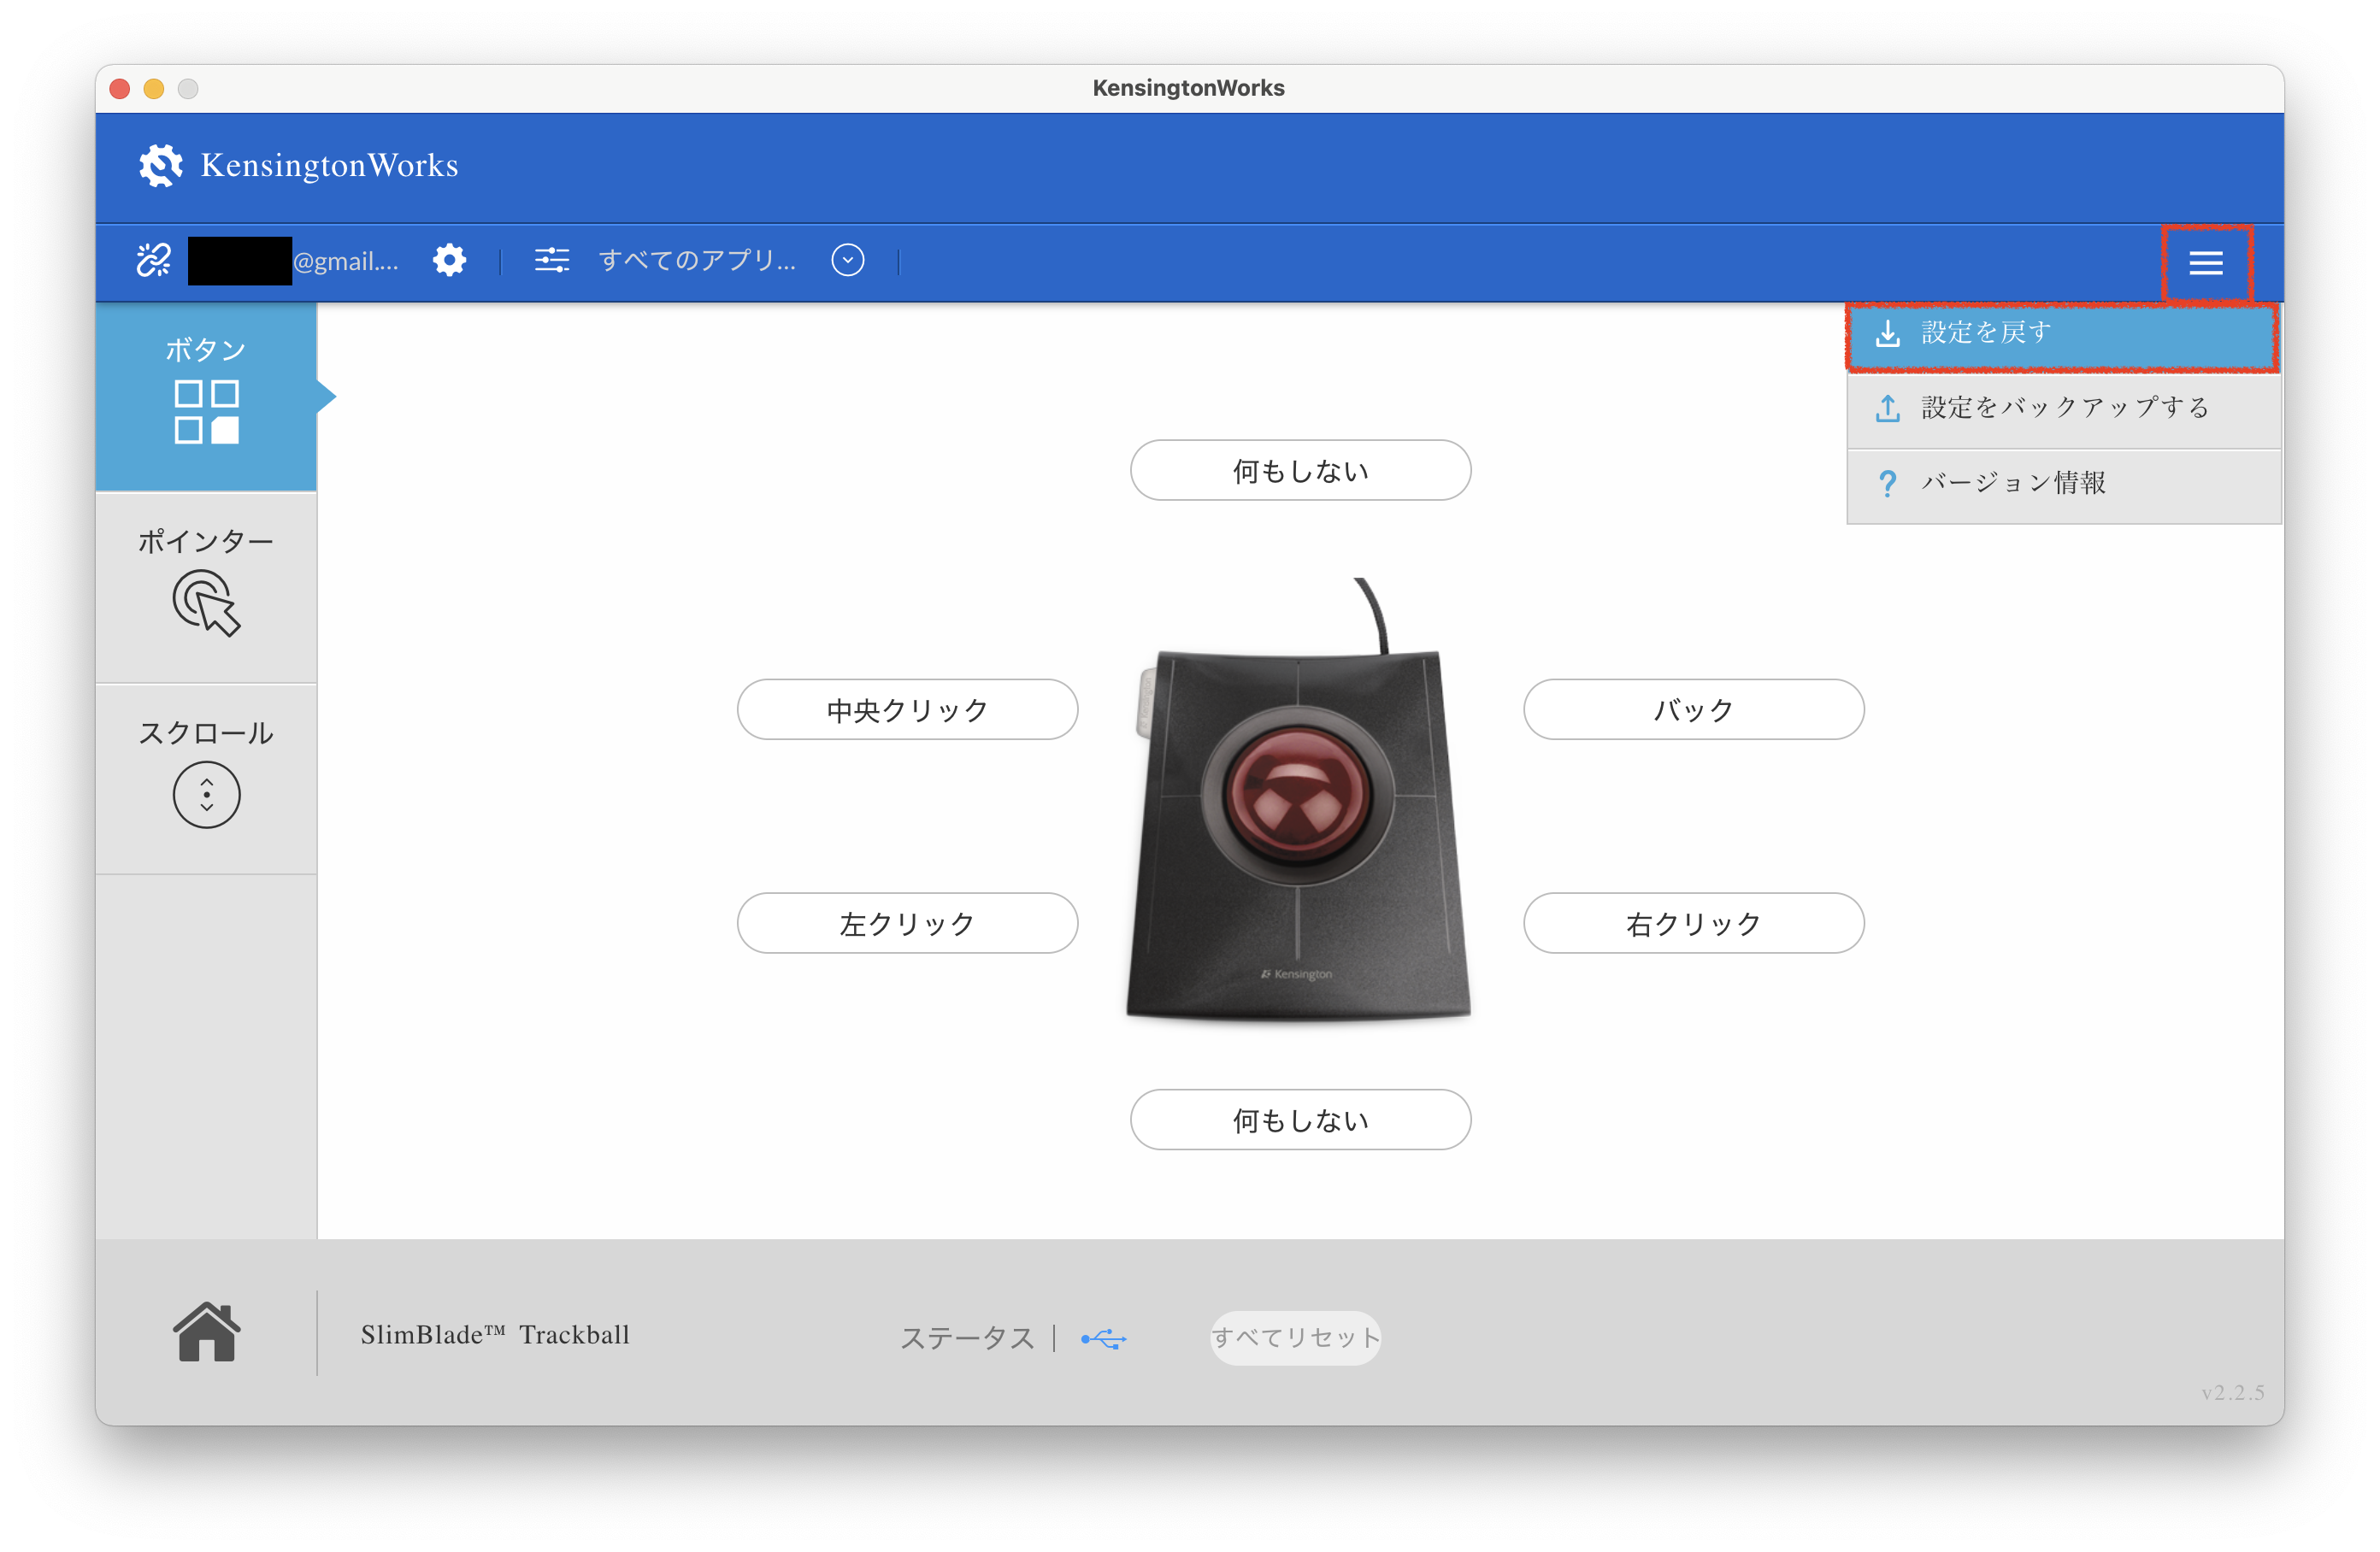Click the top 何もしない button assignment
Screen dimensions: 2380x1552
point(1300,470)
